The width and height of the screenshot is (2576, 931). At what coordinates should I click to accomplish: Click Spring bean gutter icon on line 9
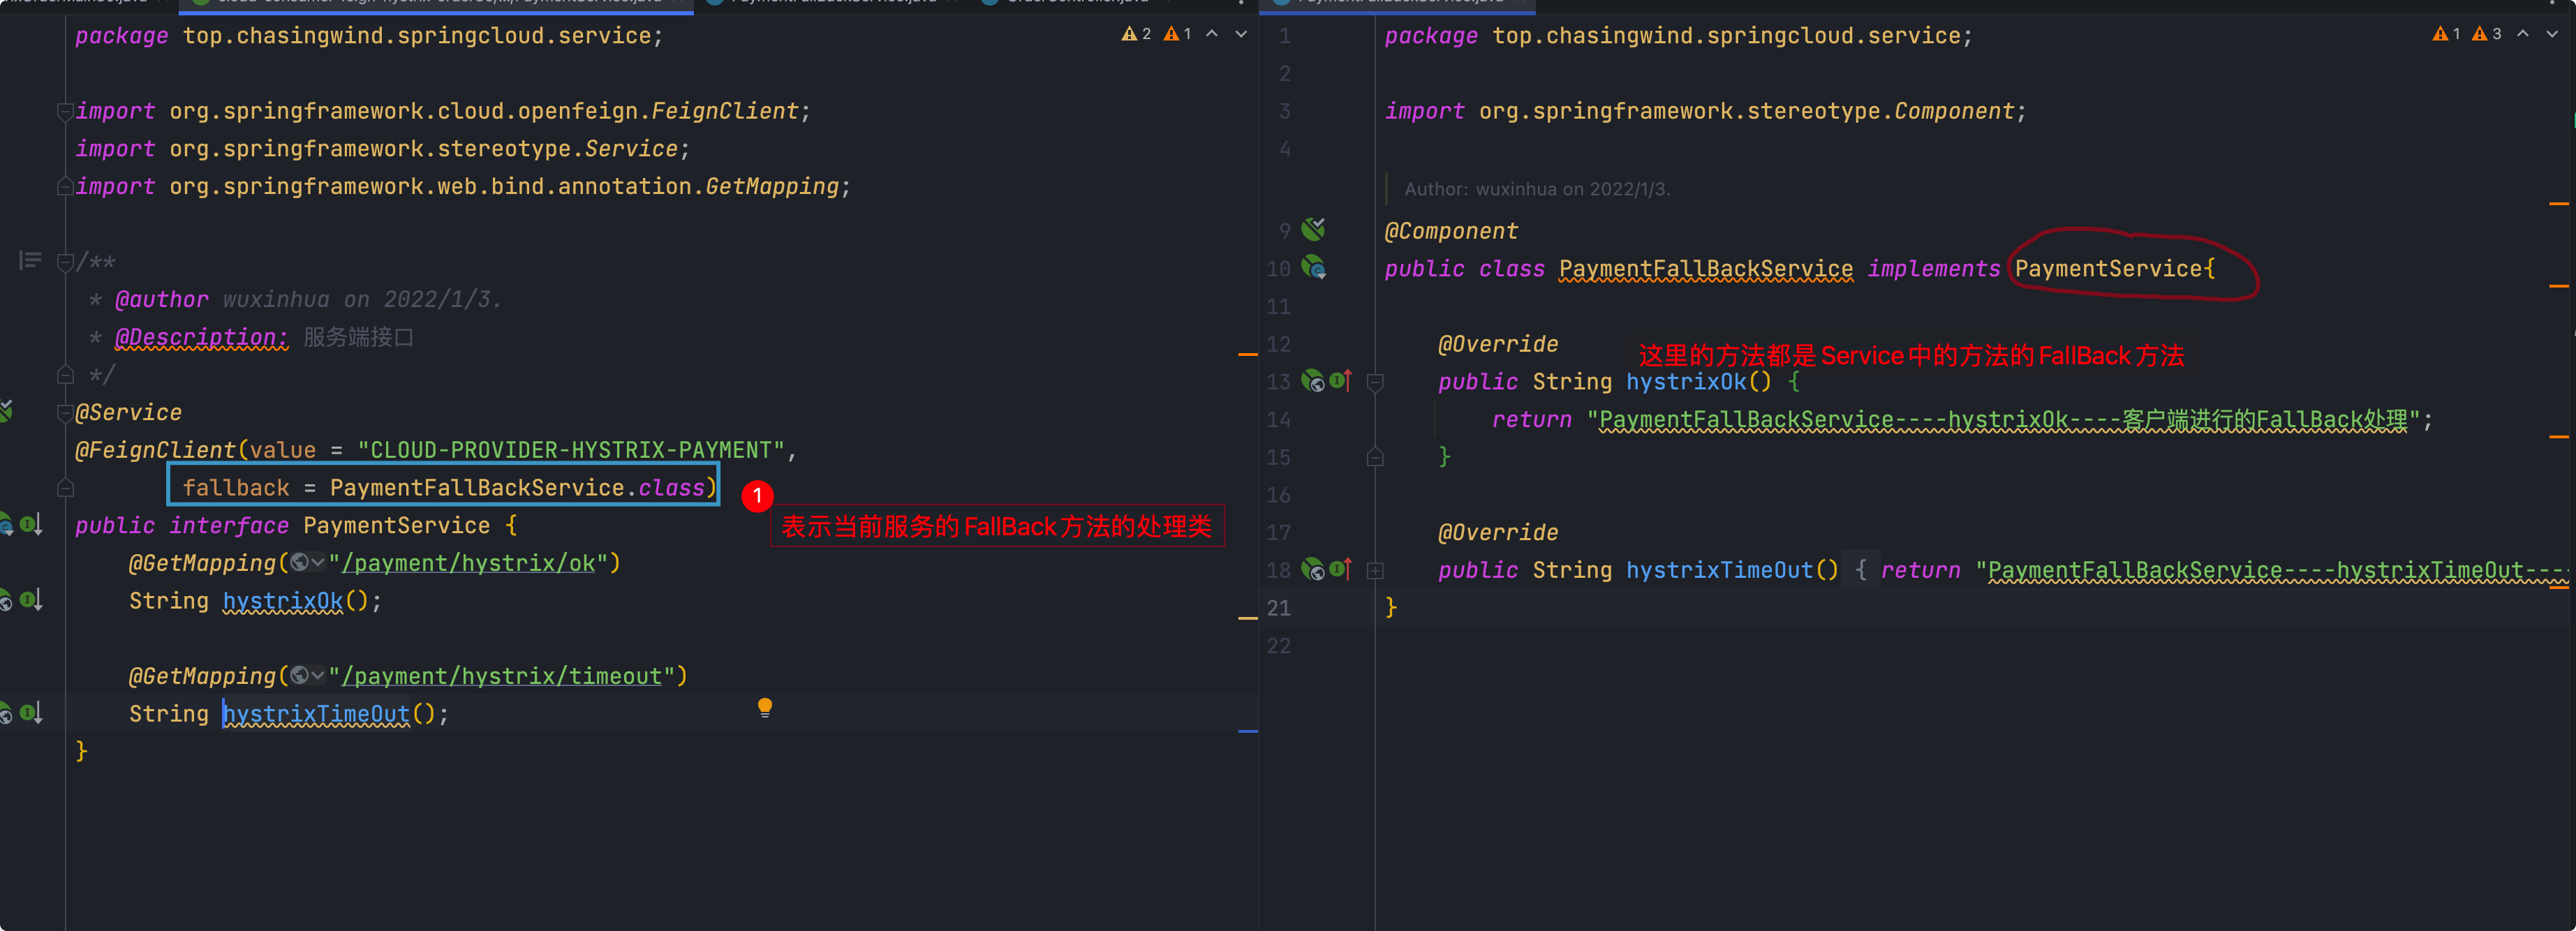1313,230
